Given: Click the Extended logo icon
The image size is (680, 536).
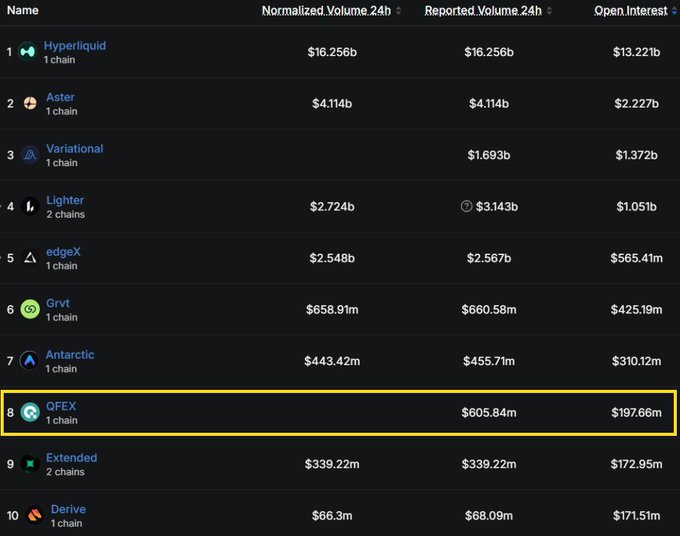Looking at the screenshot, I should tap(30, 464).
